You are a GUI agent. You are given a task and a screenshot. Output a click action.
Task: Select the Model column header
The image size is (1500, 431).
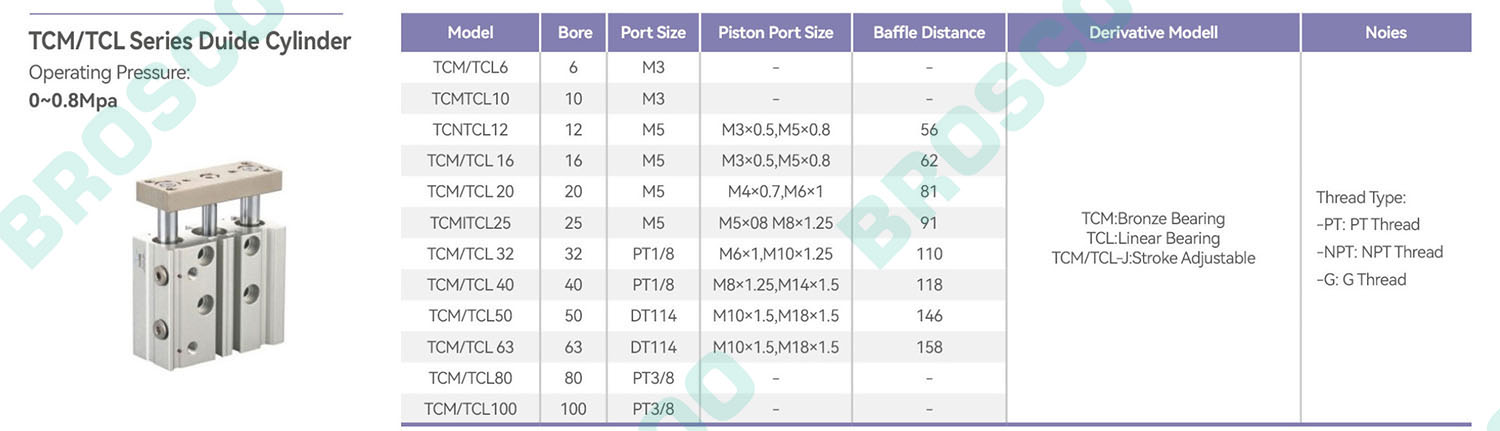pos(470,32)
